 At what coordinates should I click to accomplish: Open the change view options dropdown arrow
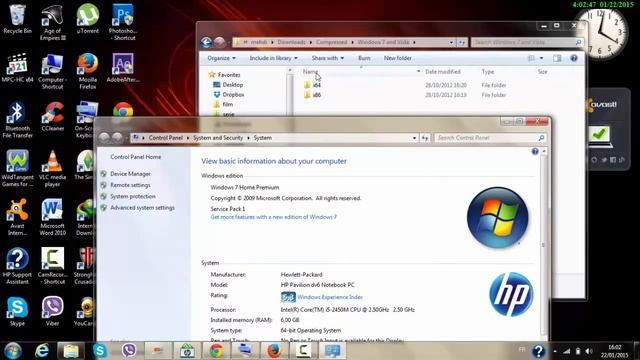542,58
